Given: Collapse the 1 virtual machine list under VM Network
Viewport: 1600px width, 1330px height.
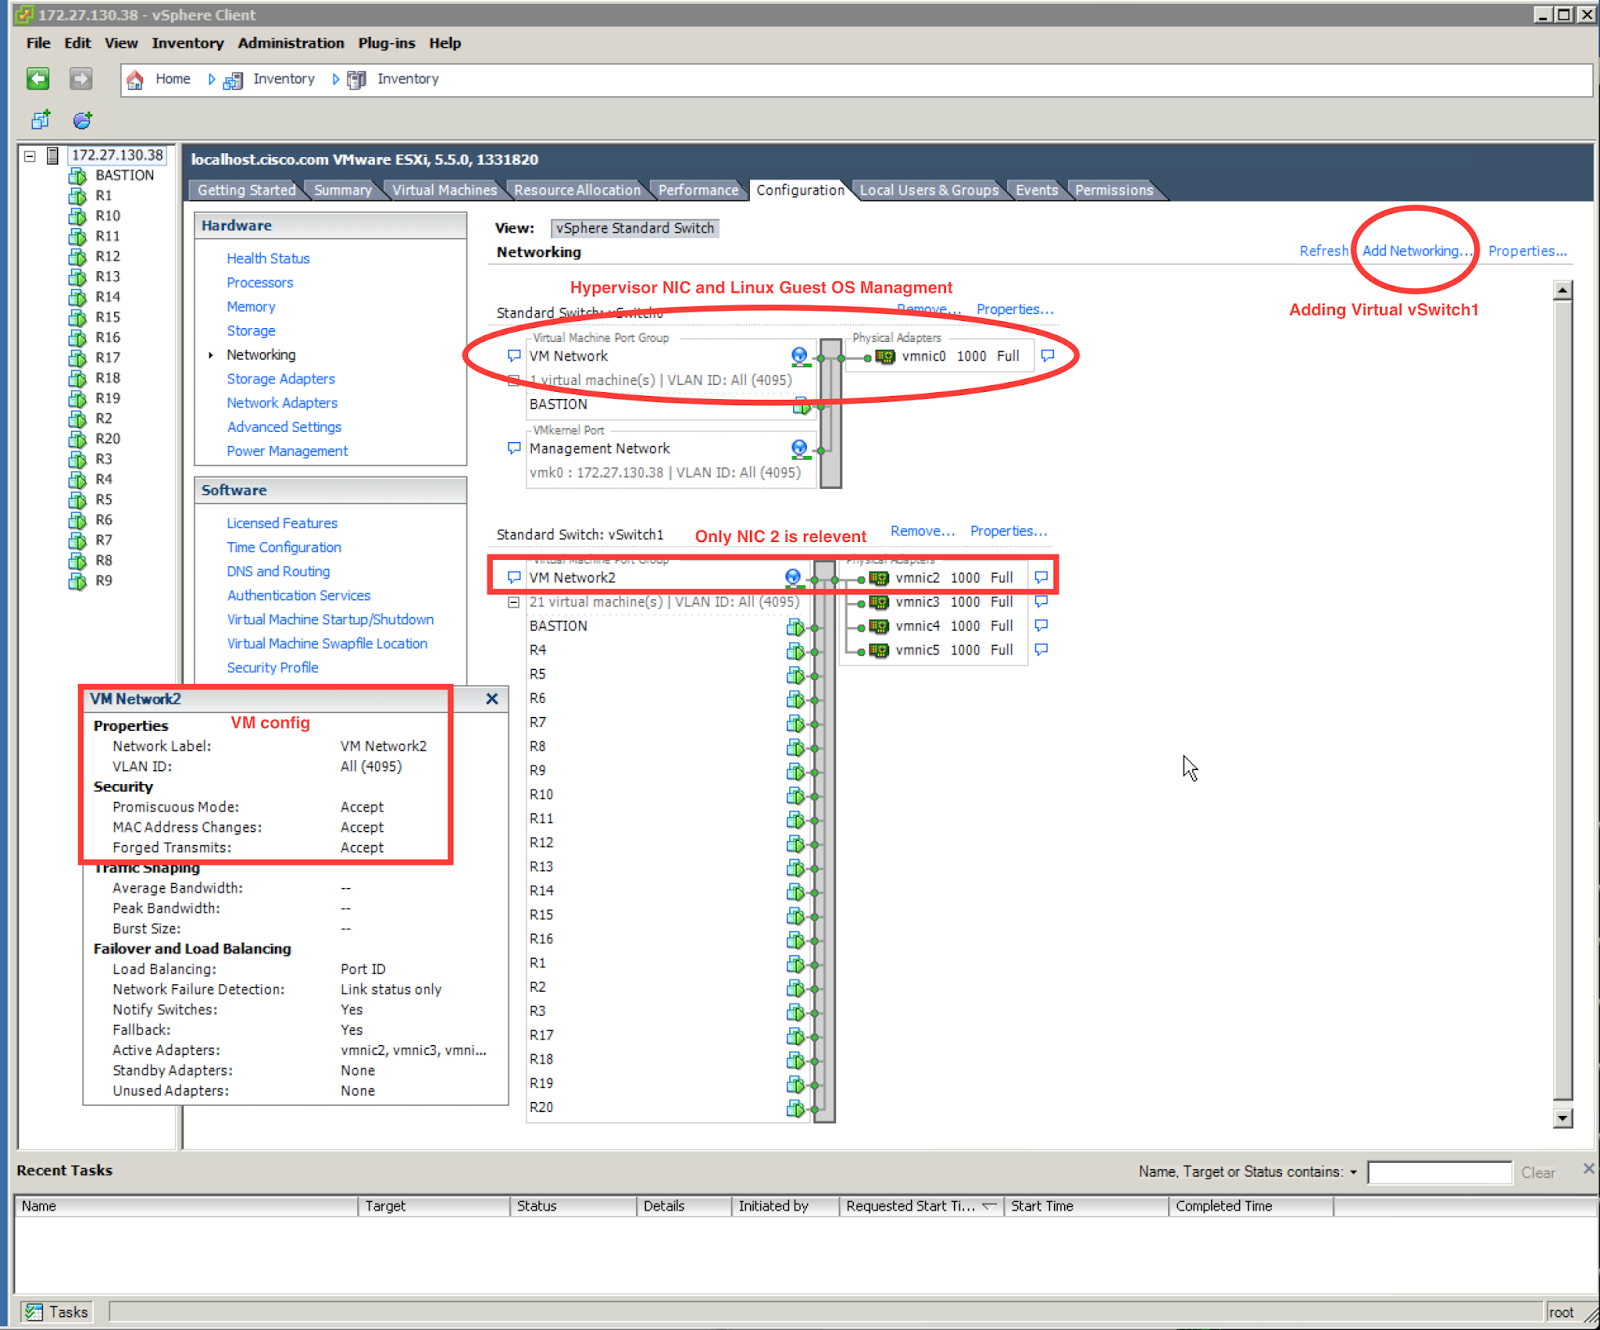Looking at the screenshot, I should (513, 380).
